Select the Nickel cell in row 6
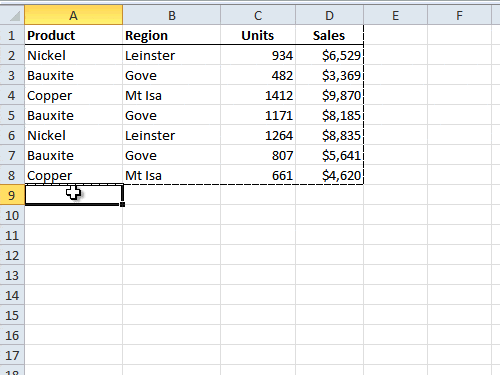This screenshot has height=375, width=500. coord(73,135)
